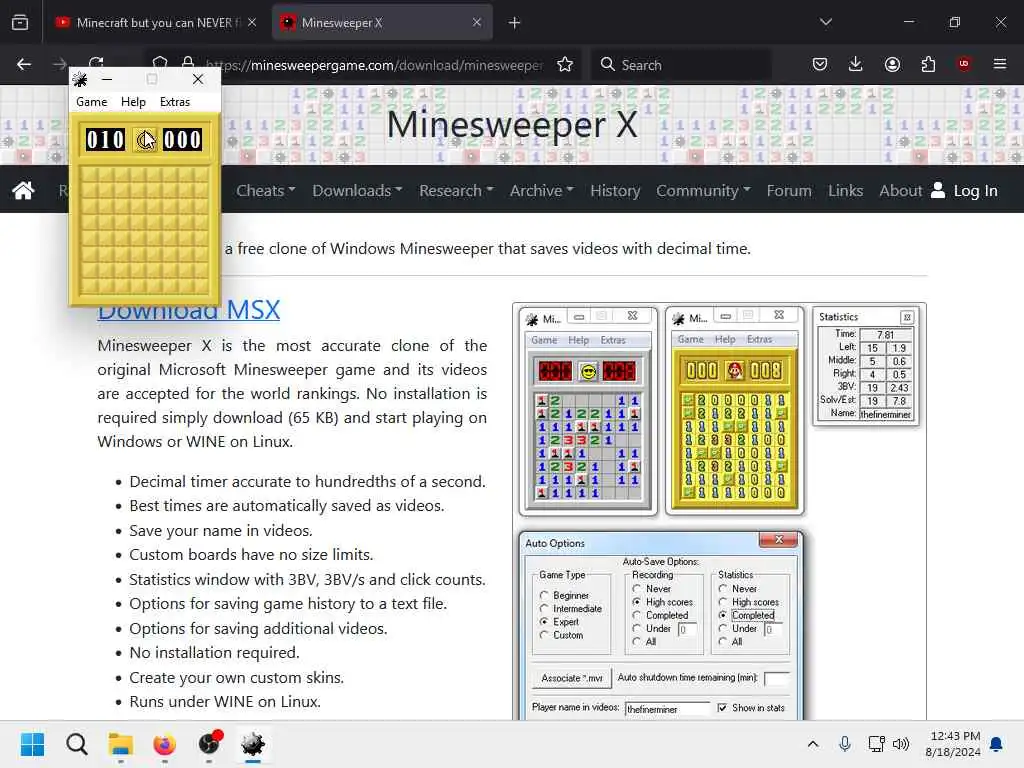This screenshot has width=1024, height=768.
Task: Click the browser Search field
Action: point(681,64)
